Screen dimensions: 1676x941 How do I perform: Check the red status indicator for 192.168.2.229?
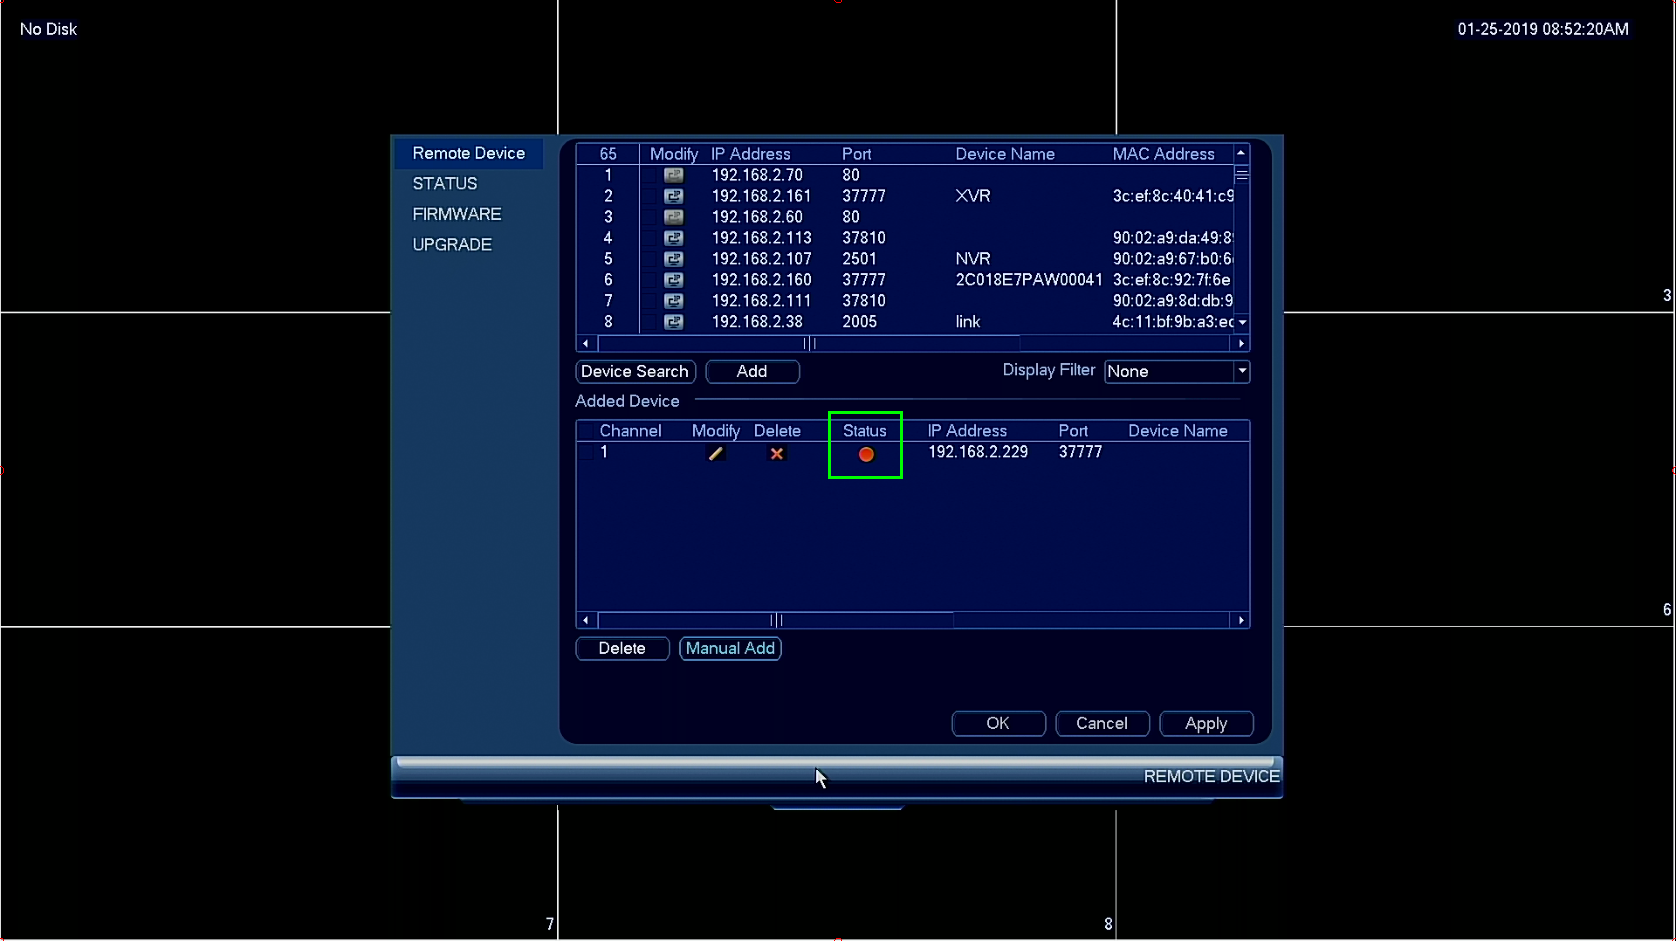pyautogui.click(x=866, y=454)
